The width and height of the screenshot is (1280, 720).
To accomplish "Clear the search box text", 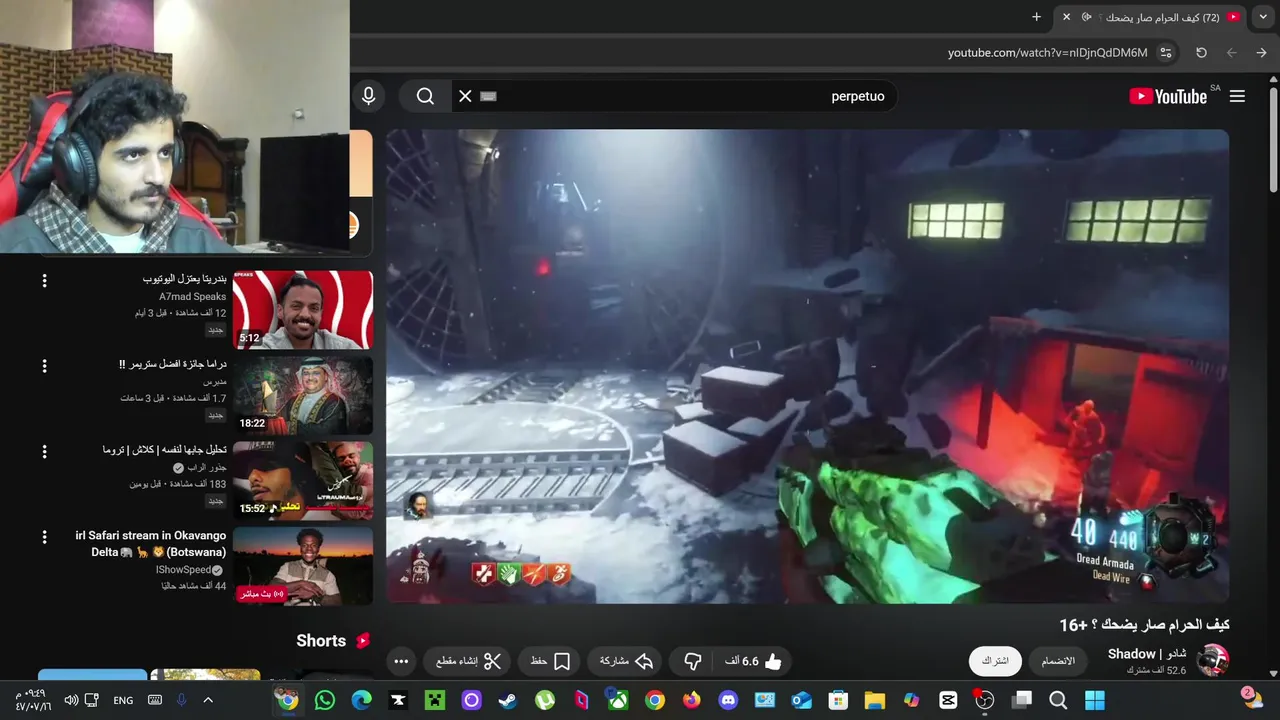I will pyautogui.click(x=465, y=96).
